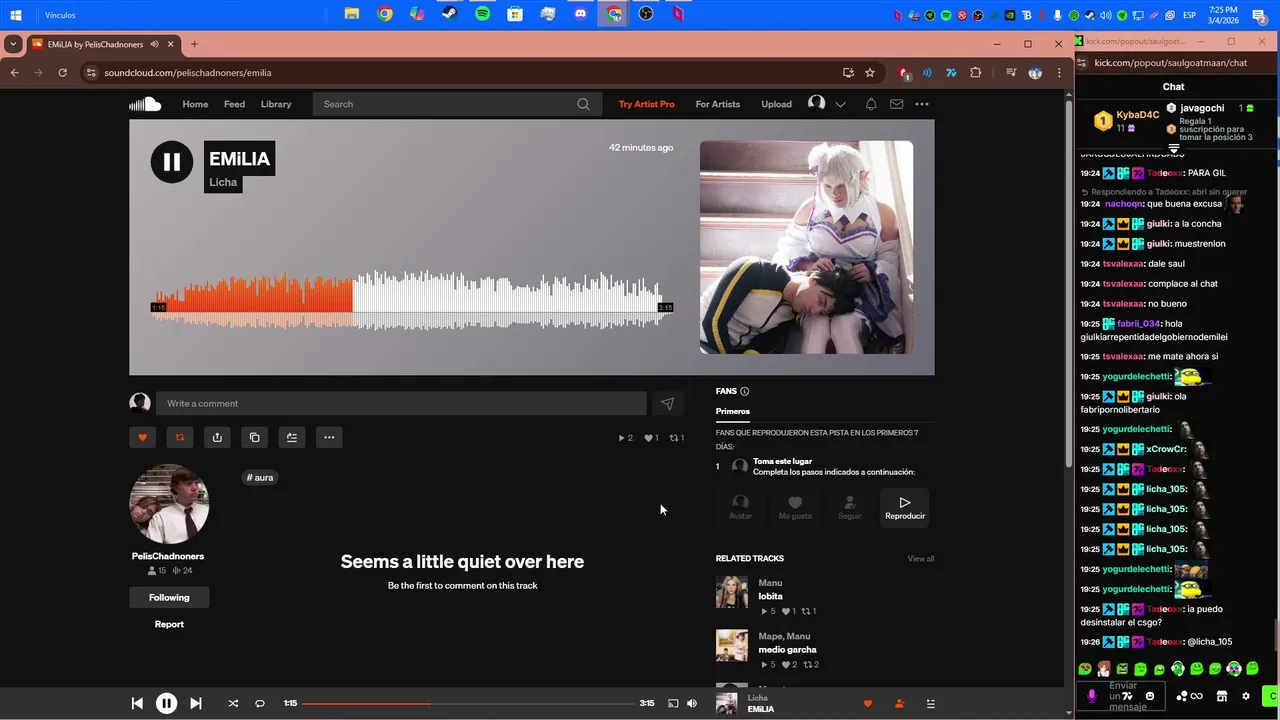Open the Windows Start menu
The width and height of the screenshot is (1280, 720).
(16, 15)
